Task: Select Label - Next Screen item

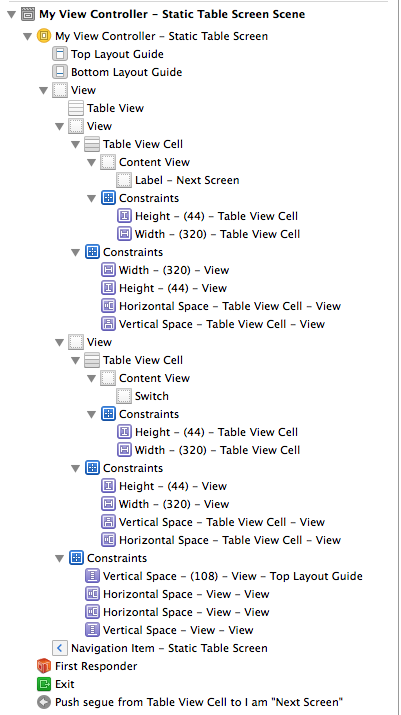Action: (178, 180)
